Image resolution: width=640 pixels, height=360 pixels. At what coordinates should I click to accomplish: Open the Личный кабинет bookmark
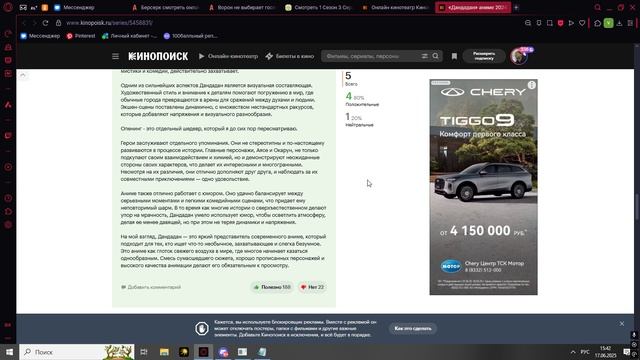pyautogui.click(x=129, y=36)
